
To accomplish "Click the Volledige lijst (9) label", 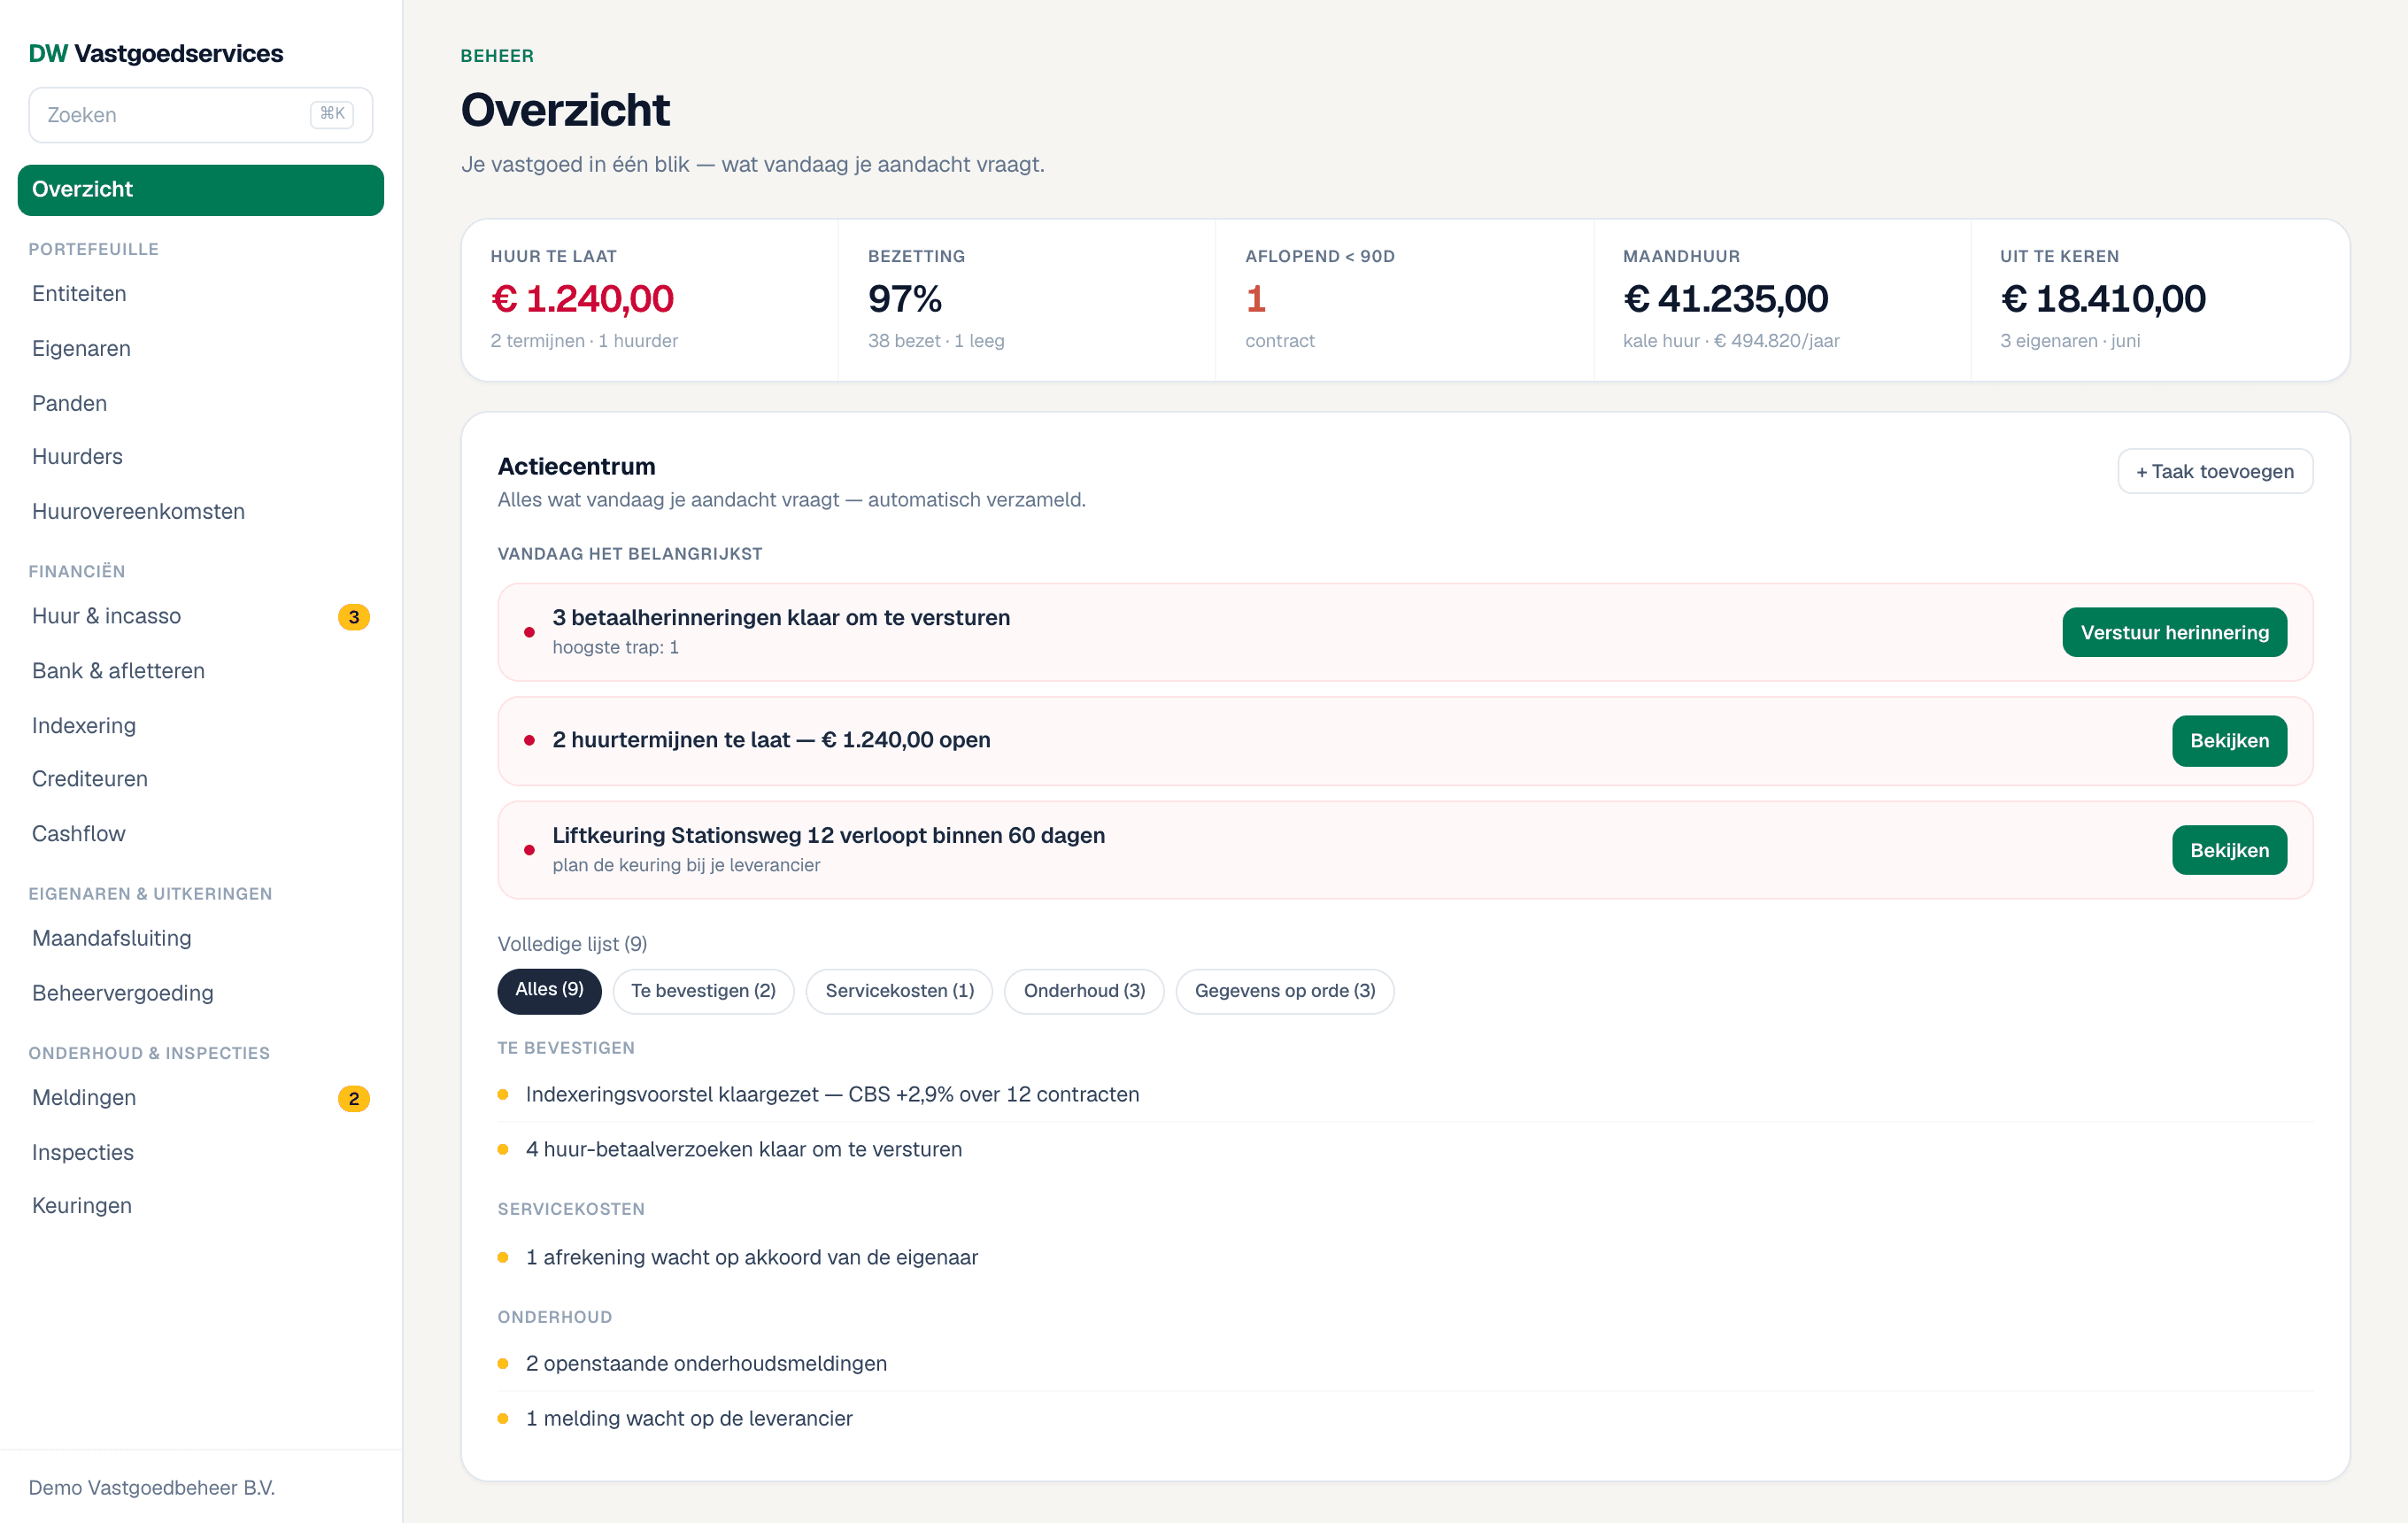I will tap(572, 944).
